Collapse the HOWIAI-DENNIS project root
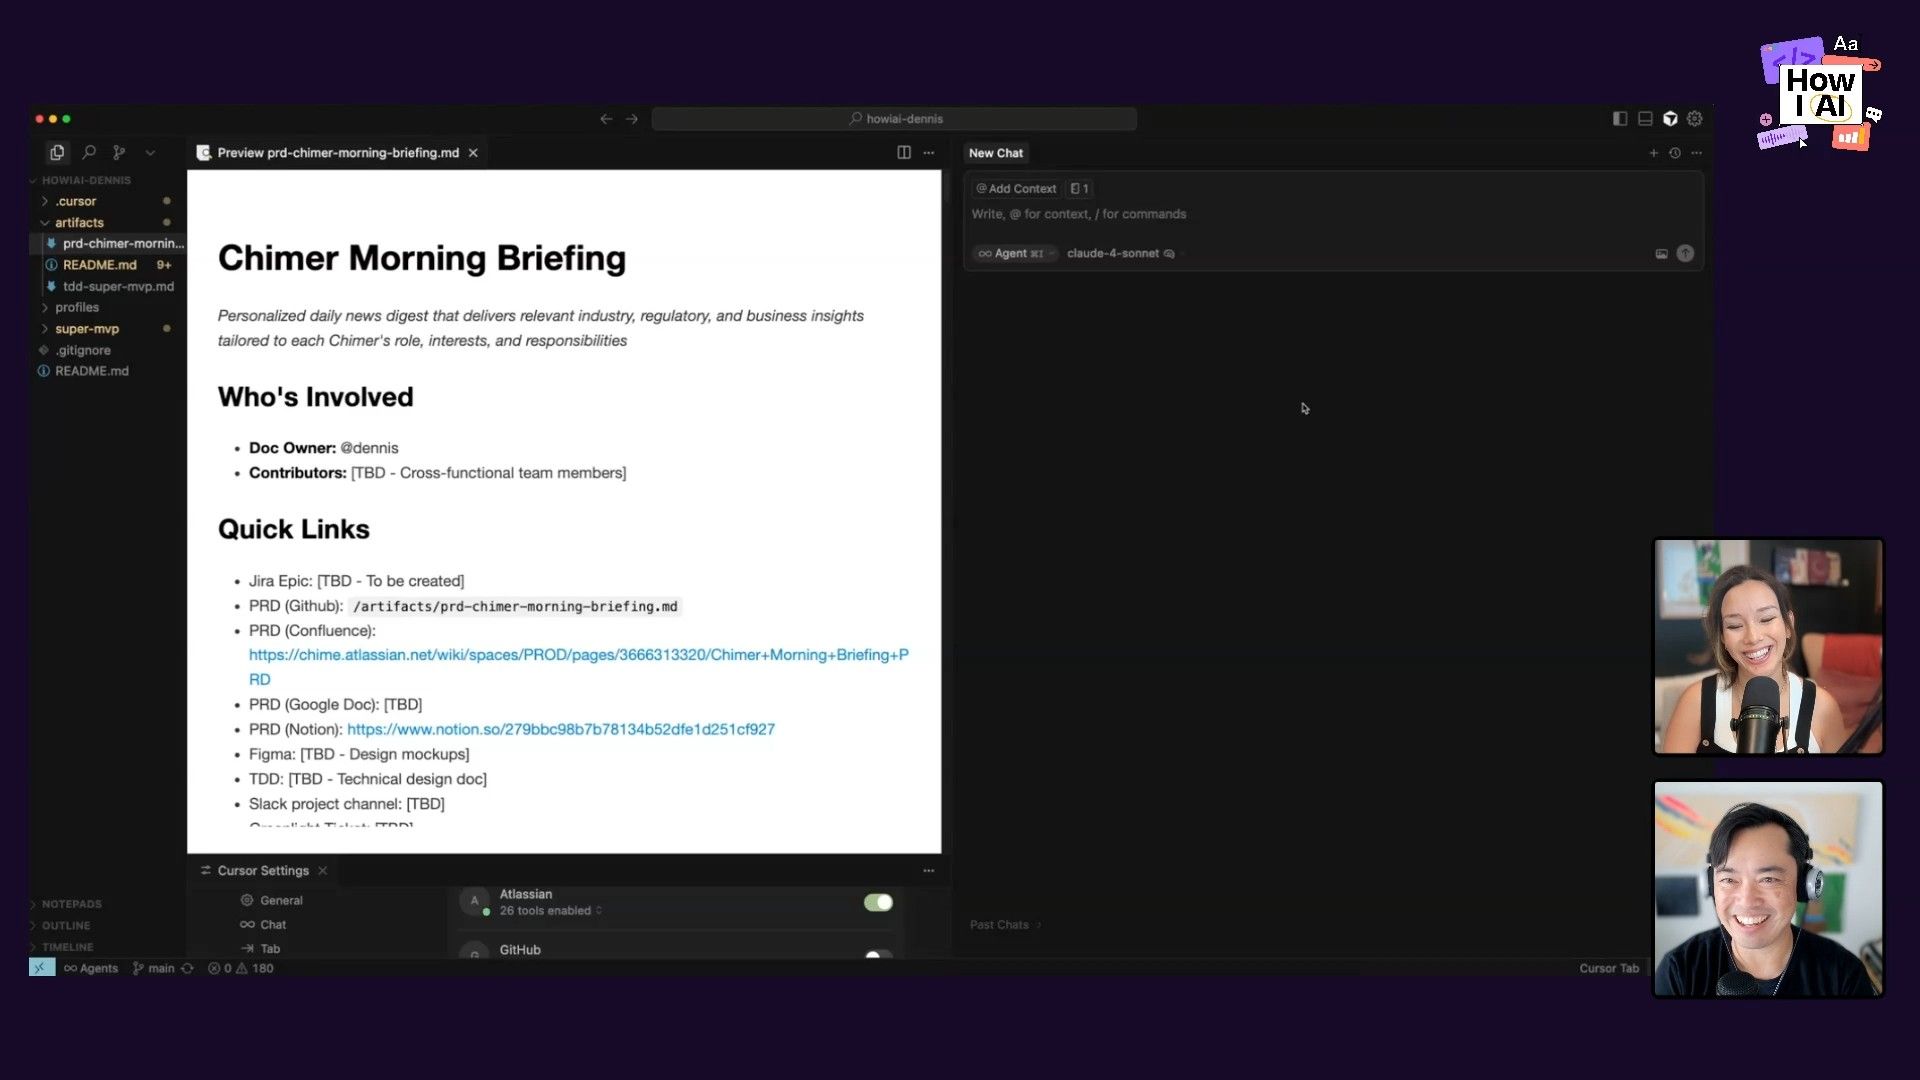 [85, 180]
